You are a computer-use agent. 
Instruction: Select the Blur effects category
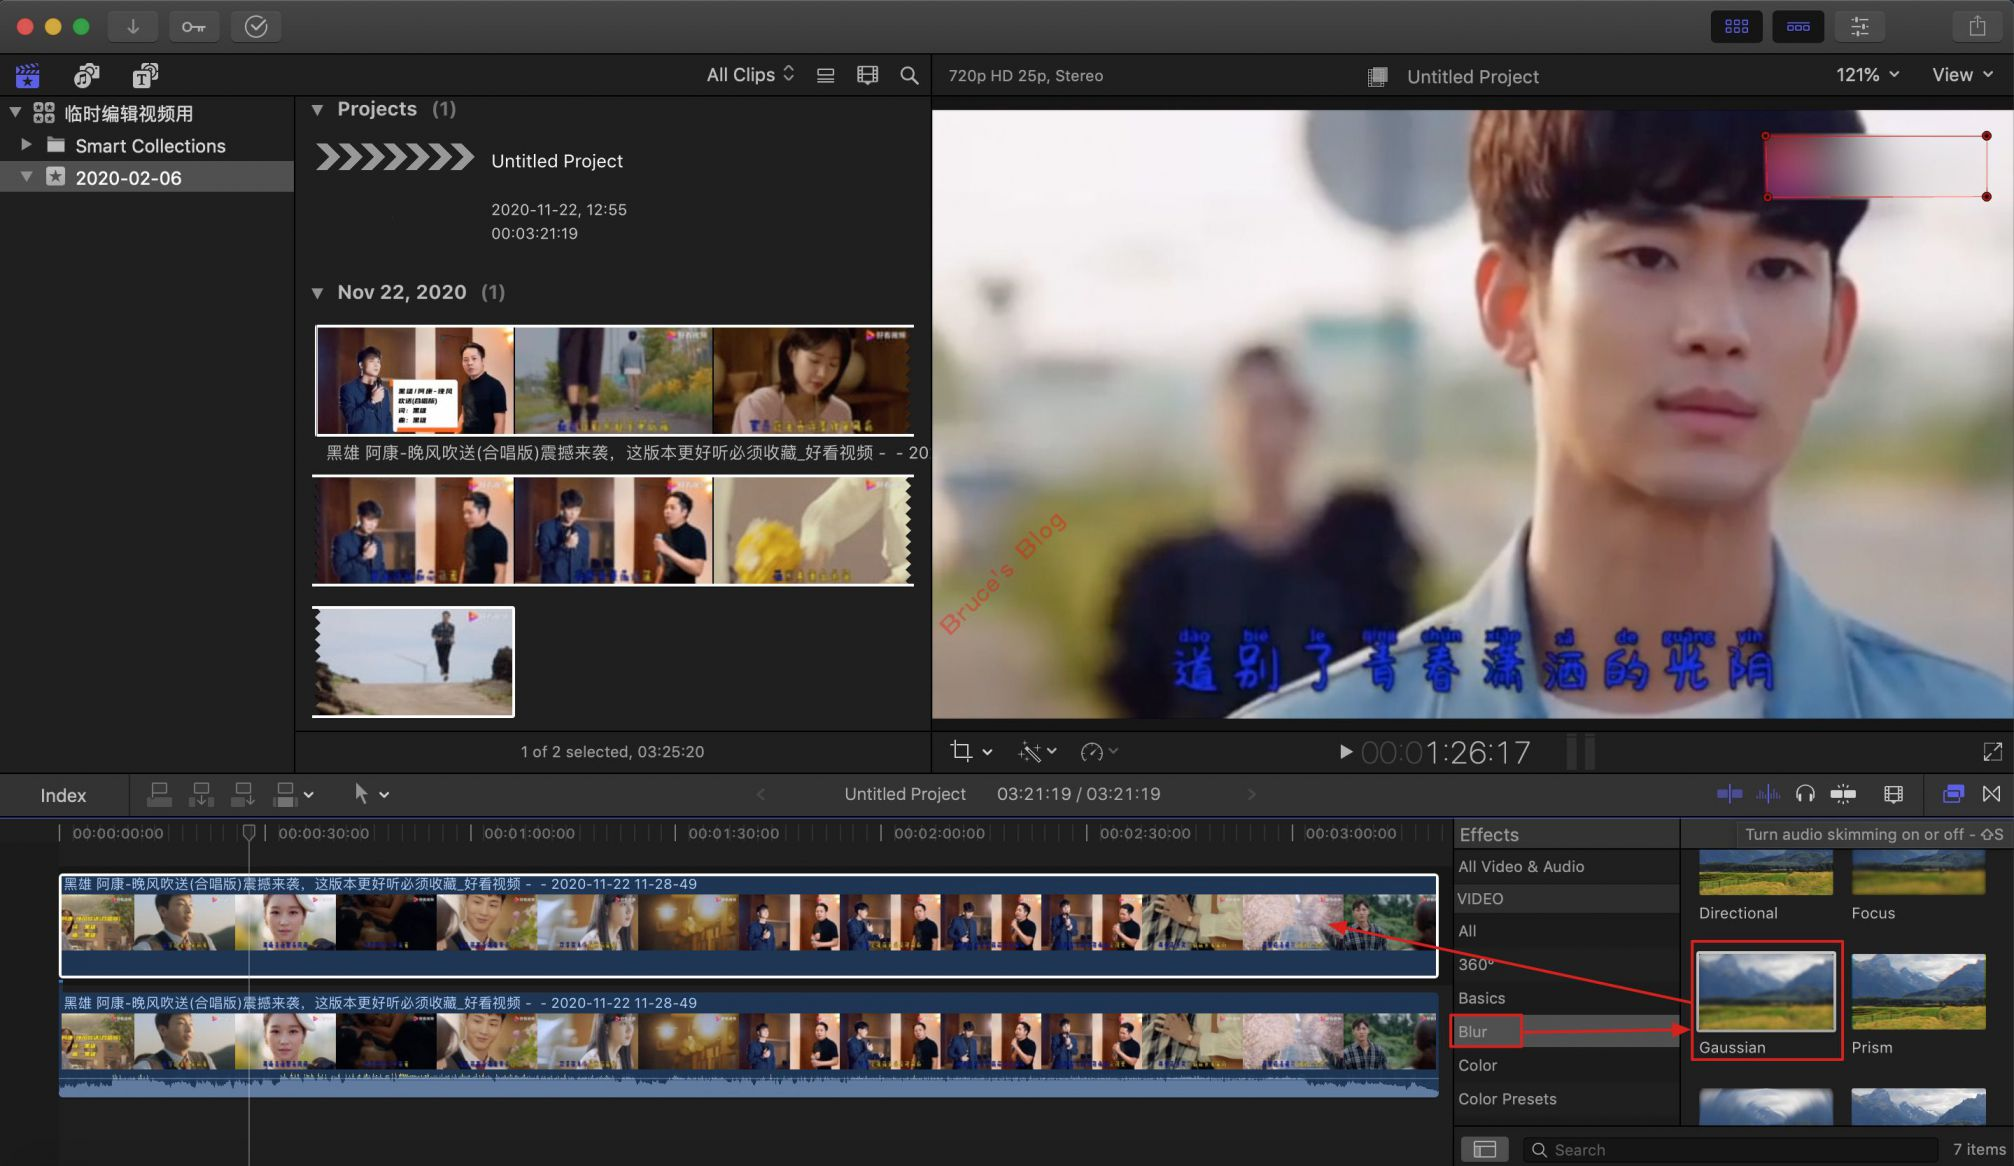point(1473,1031)
